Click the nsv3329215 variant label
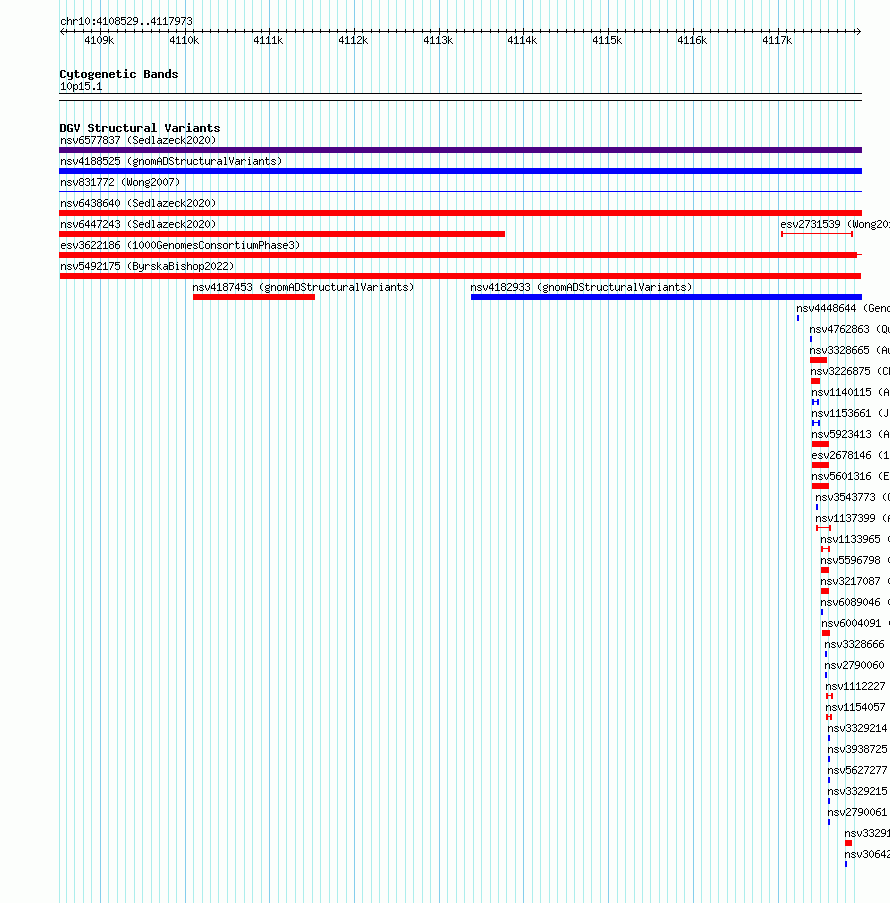 tap(858, 792)
